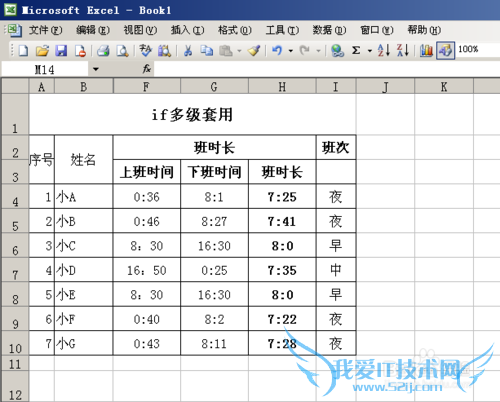Click the fx Insert Function icon
The image size is (500, 402).
click(x=147, y=69)
